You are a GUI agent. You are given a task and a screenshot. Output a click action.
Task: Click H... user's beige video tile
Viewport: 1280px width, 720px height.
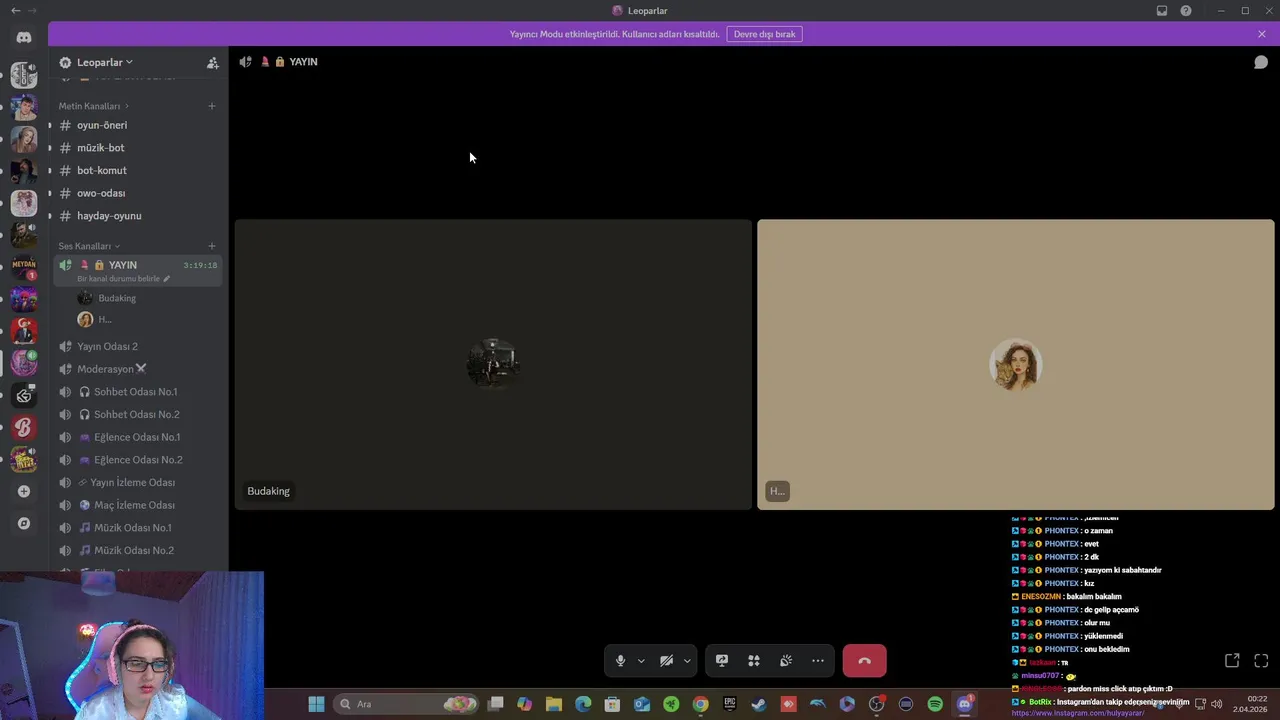[1016, 365]
